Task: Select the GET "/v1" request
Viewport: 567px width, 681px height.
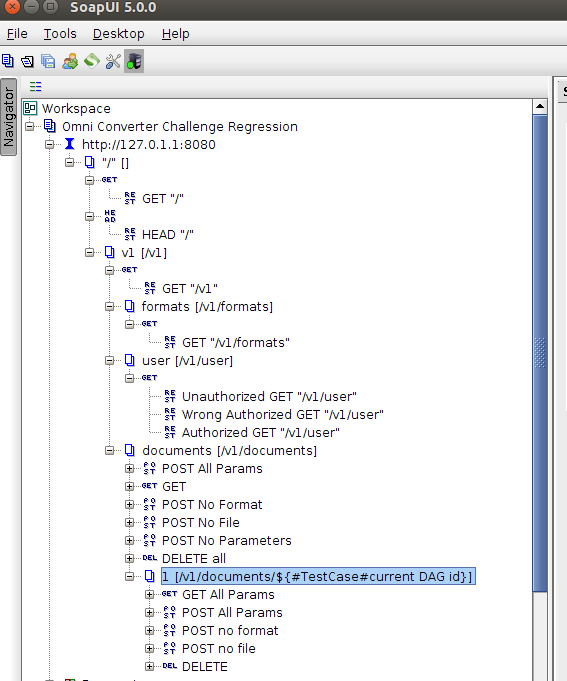Action: tap(190, 289)
